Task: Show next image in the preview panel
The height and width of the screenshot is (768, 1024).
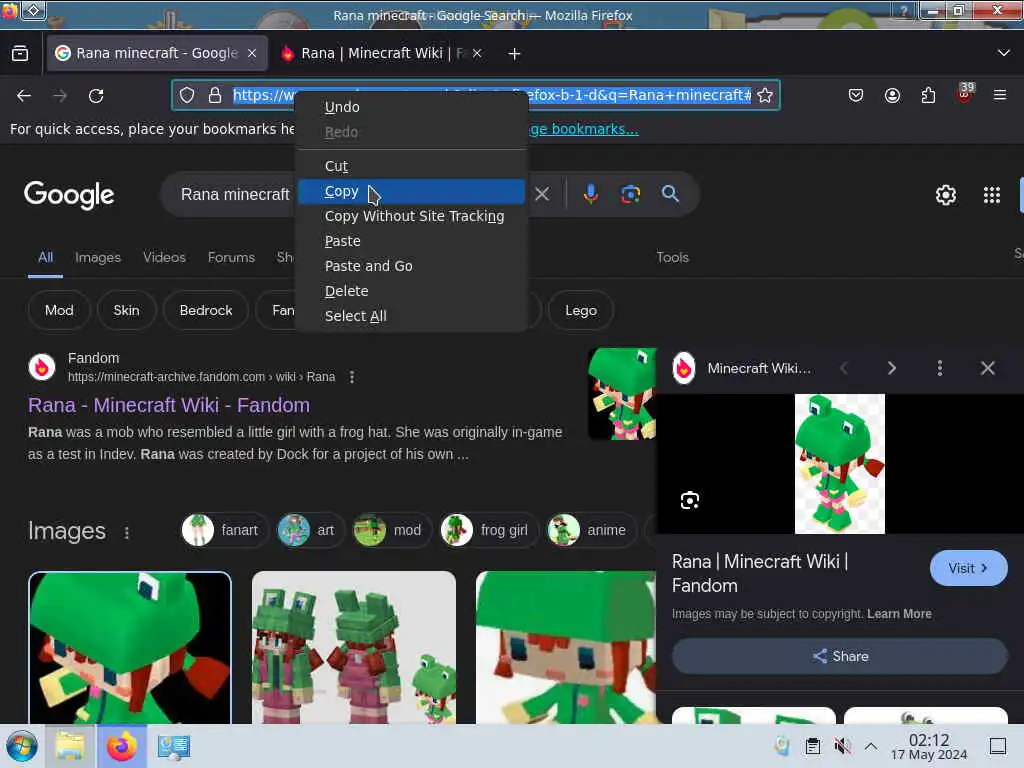Action: (891, 368)
